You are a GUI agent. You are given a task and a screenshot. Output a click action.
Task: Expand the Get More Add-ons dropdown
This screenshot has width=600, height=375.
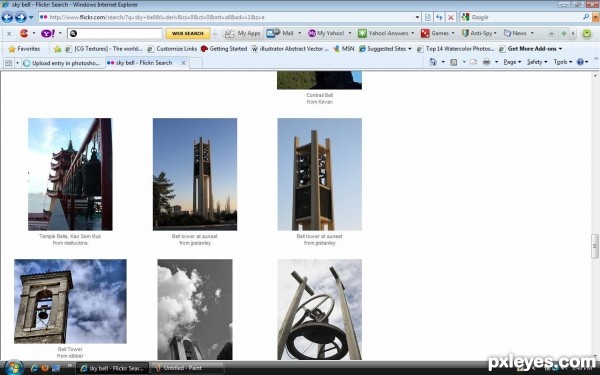click(560, 49)
